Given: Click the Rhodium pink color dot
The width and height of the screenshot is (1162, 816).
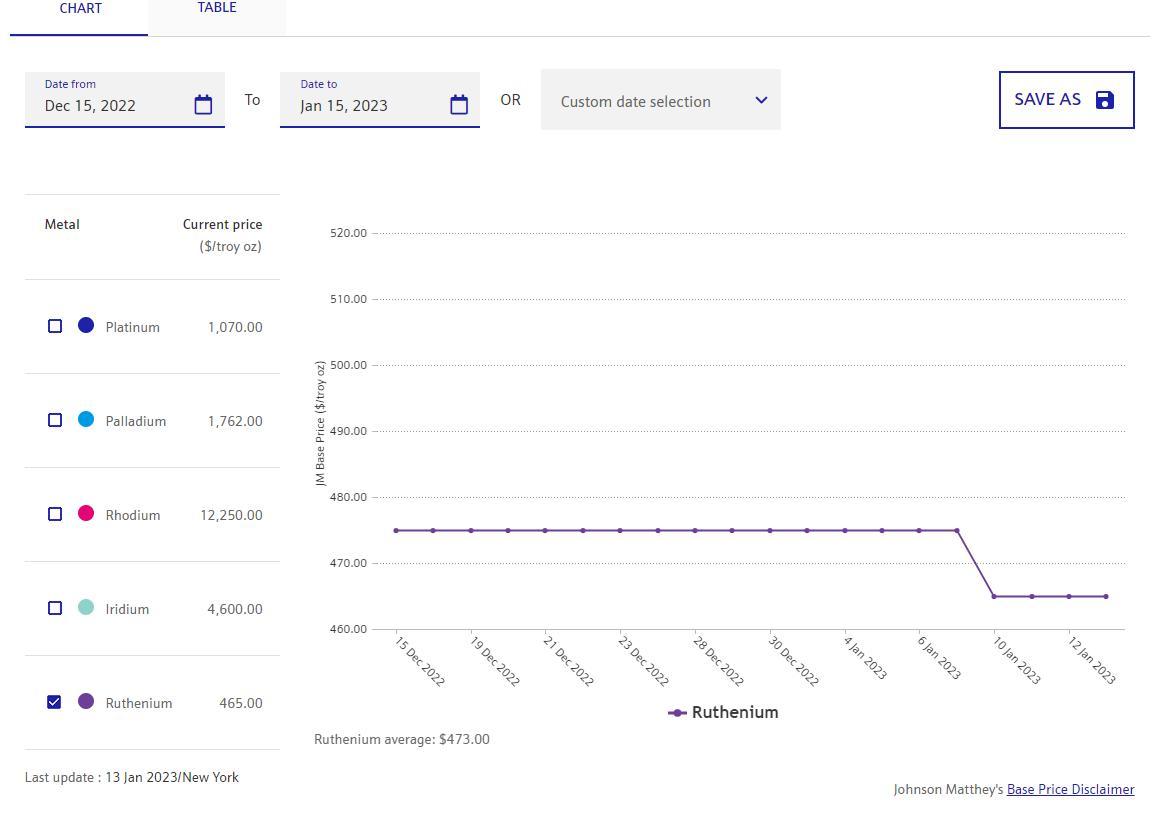Looking at the screenshot, I should (x=86, y=513).
